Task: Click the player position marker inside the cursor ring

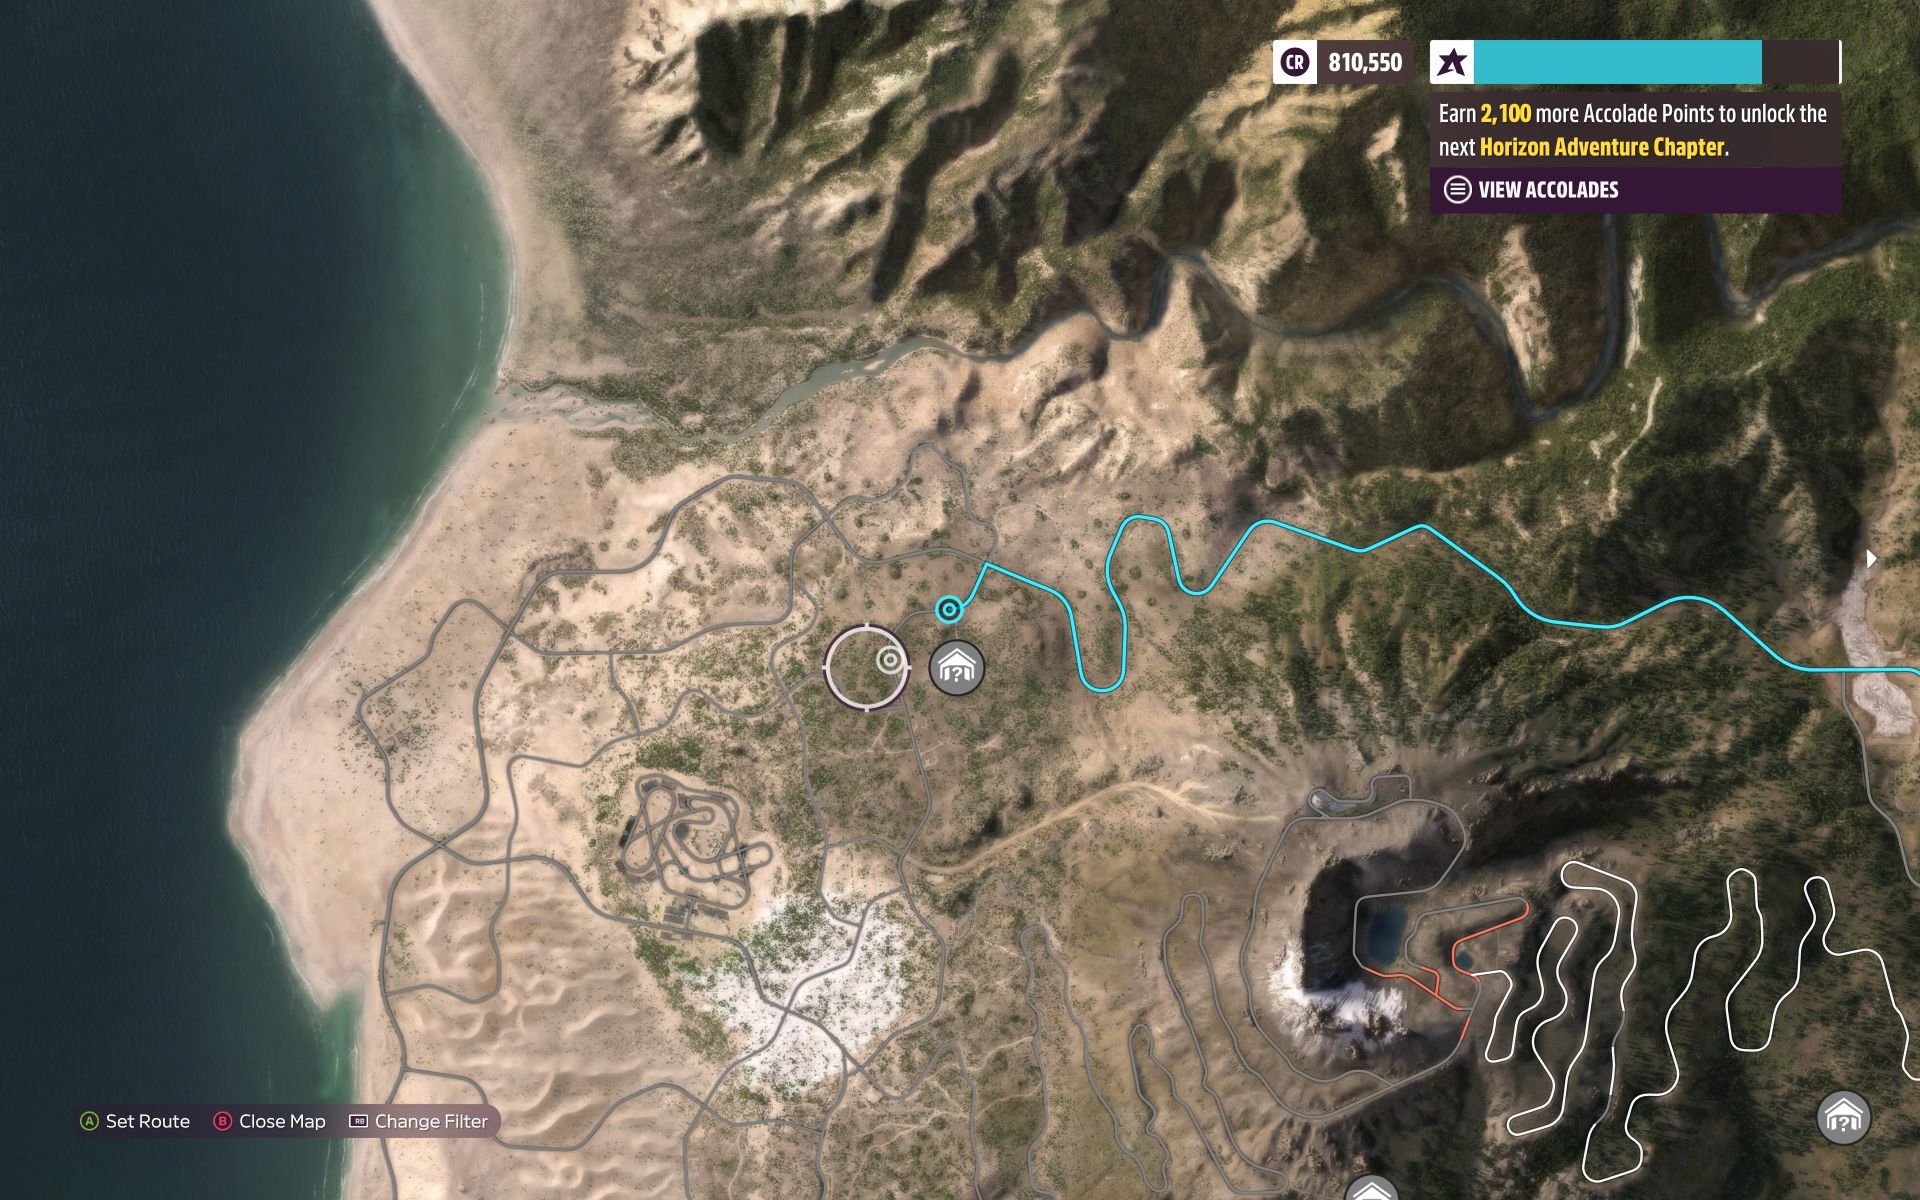Action: (x=890, y=660)
